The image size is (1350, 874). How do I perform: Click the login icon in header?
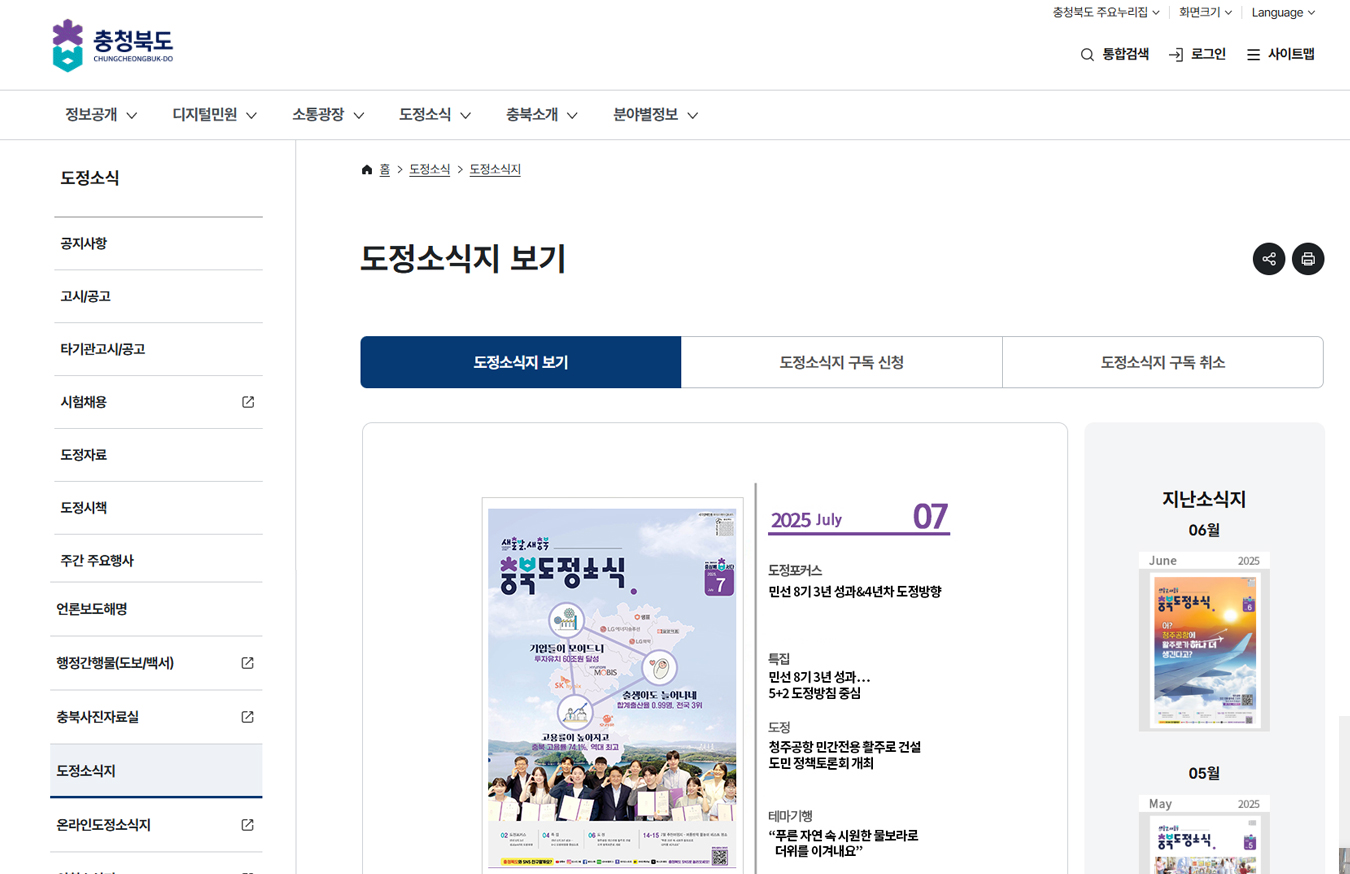pyautogui.click(x=1176, y=55)
